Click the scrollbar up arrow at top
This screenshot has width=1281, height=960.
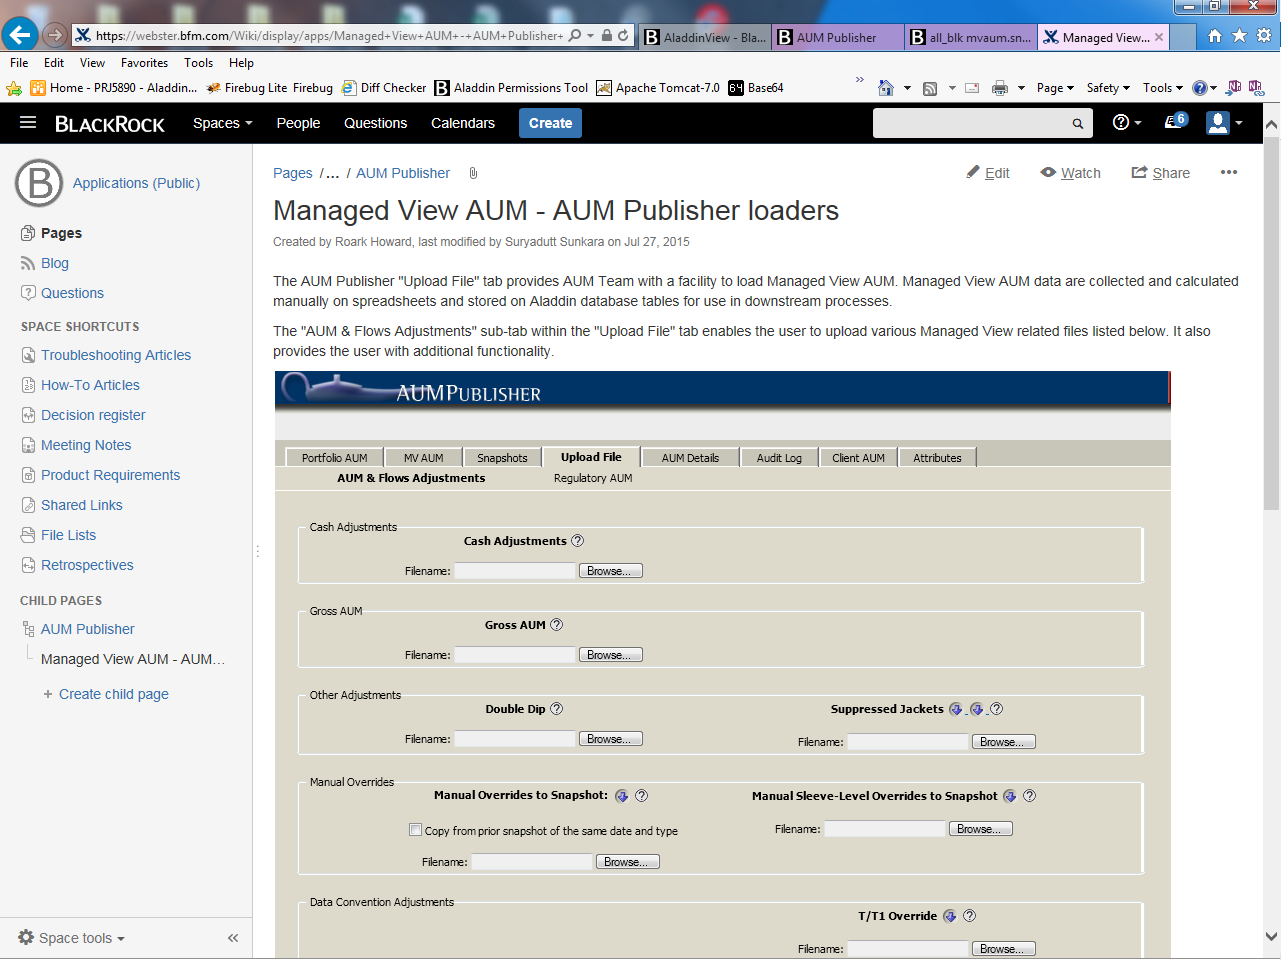click(x=1271, y=126)
